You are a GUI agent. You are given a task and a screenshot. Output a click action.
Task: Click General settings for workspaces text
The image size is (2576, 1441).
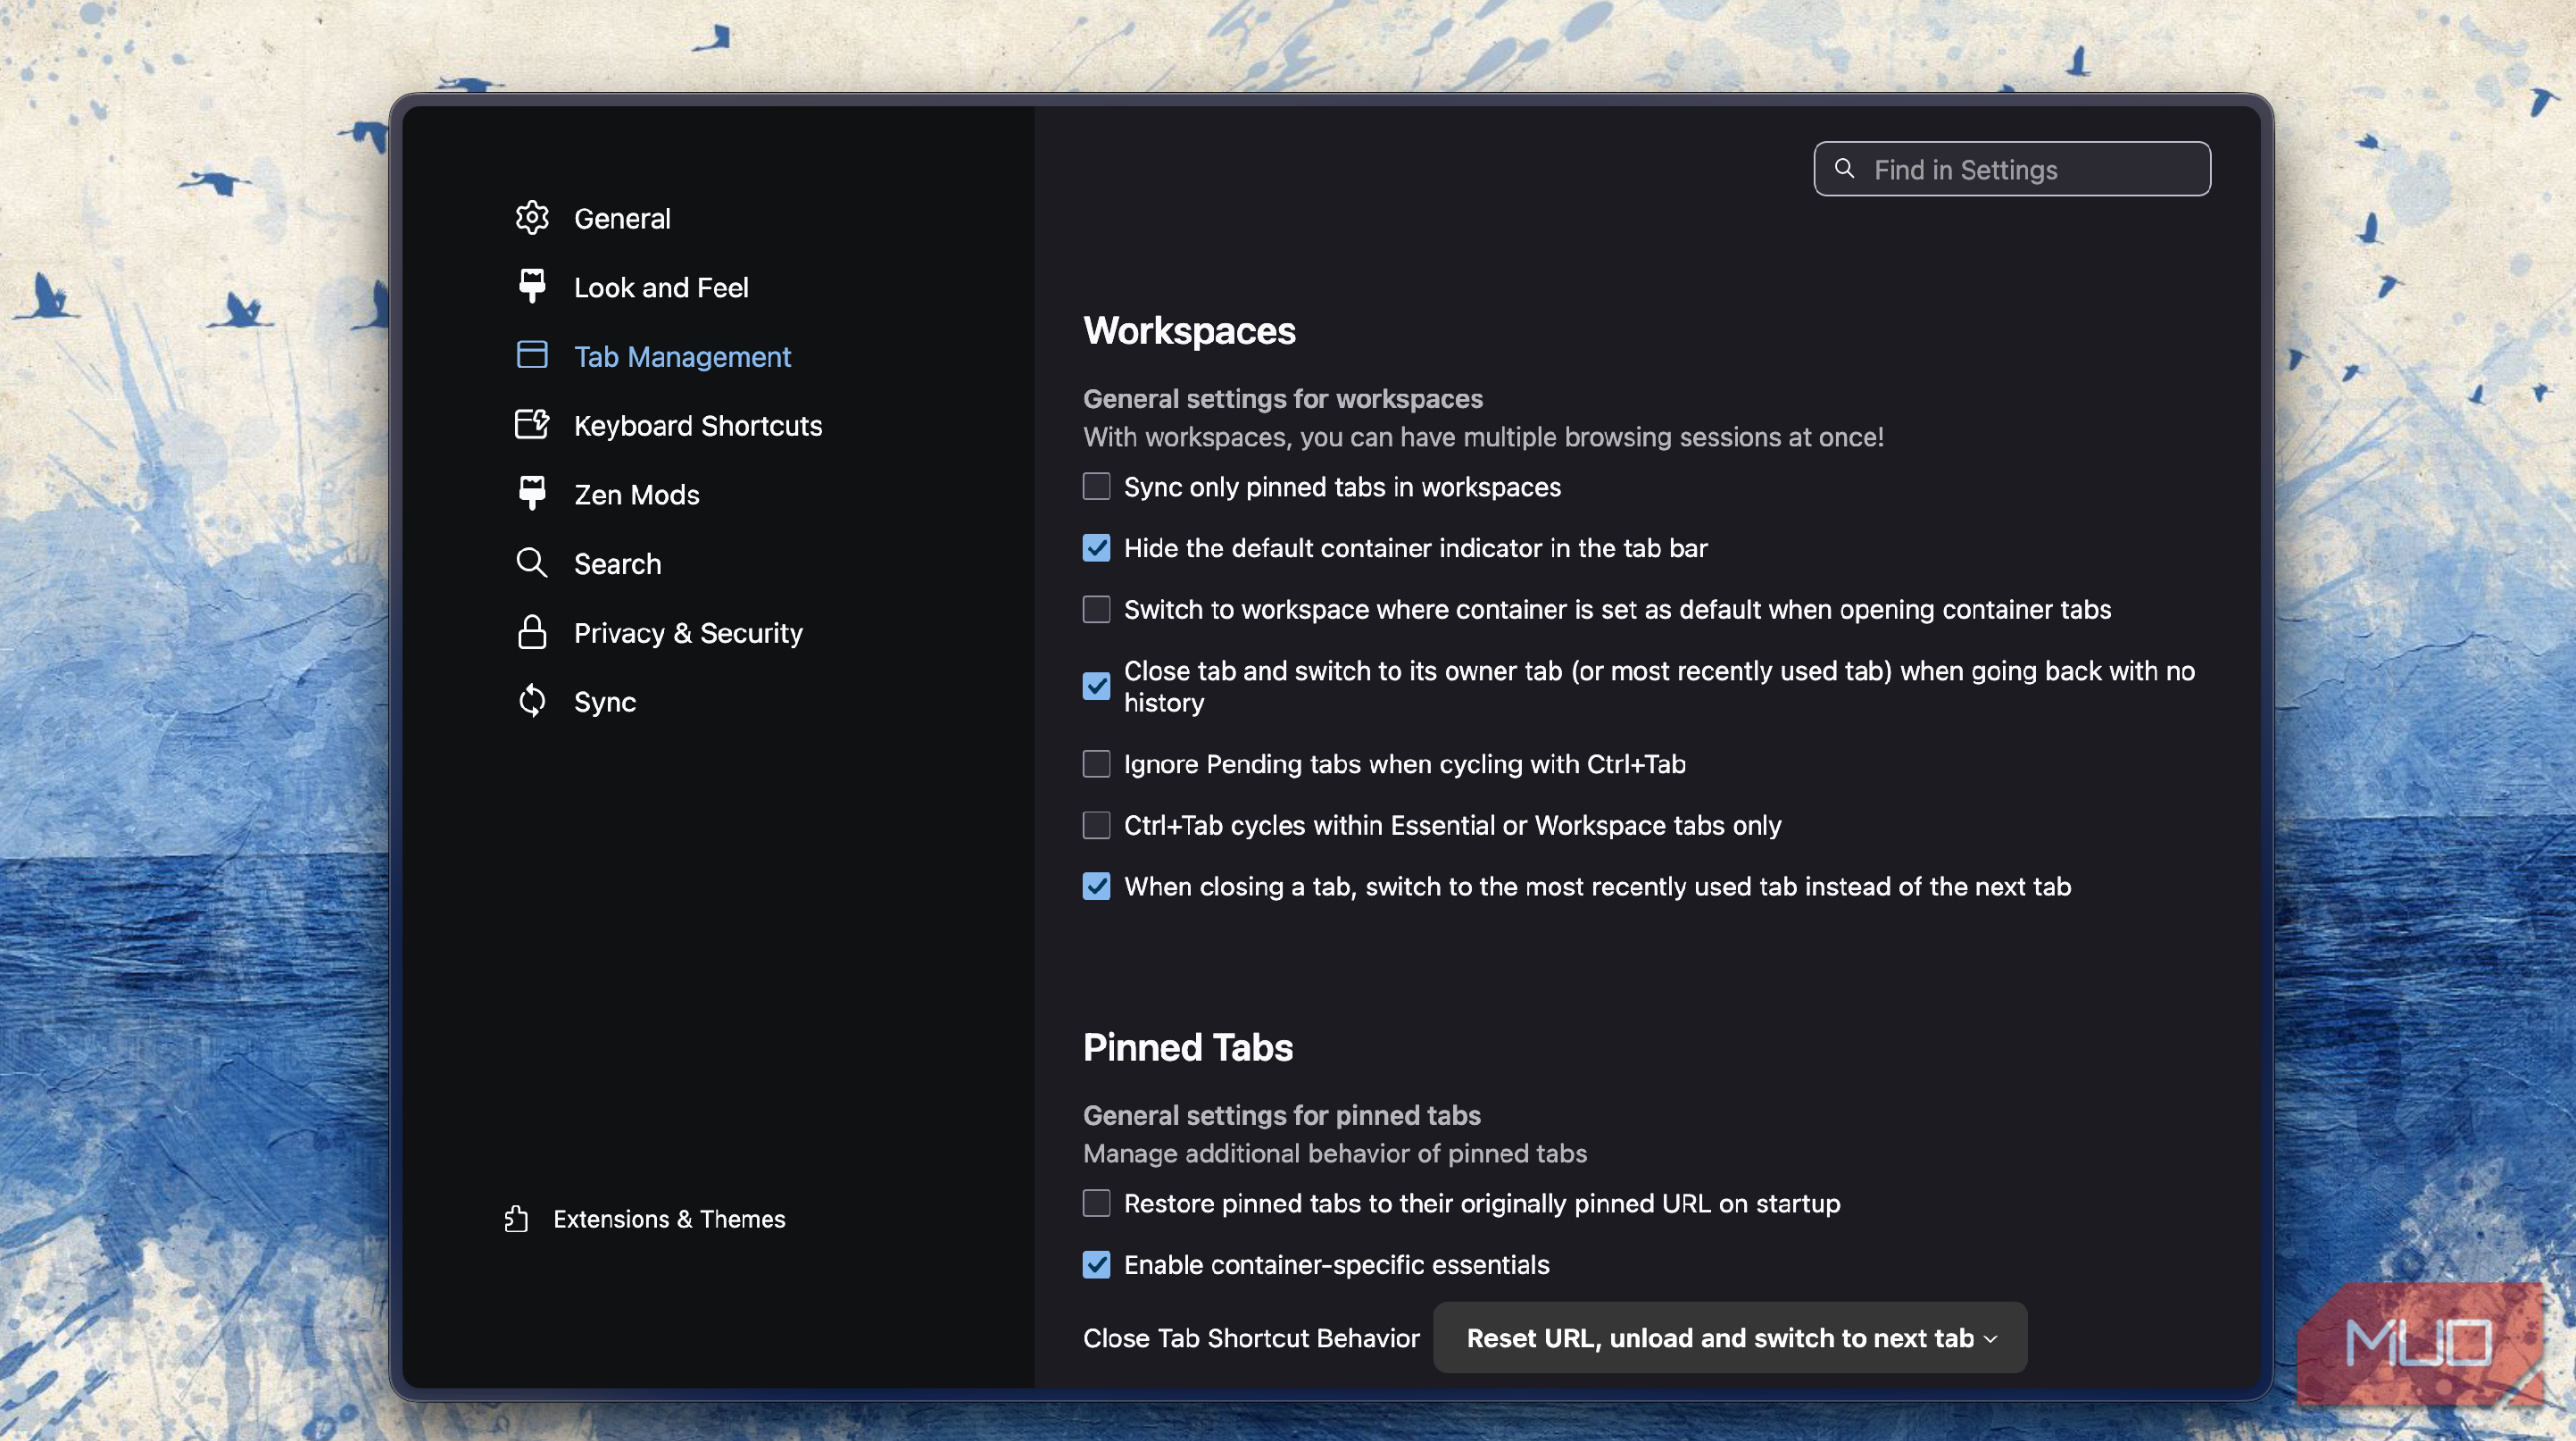(1283, 398)
